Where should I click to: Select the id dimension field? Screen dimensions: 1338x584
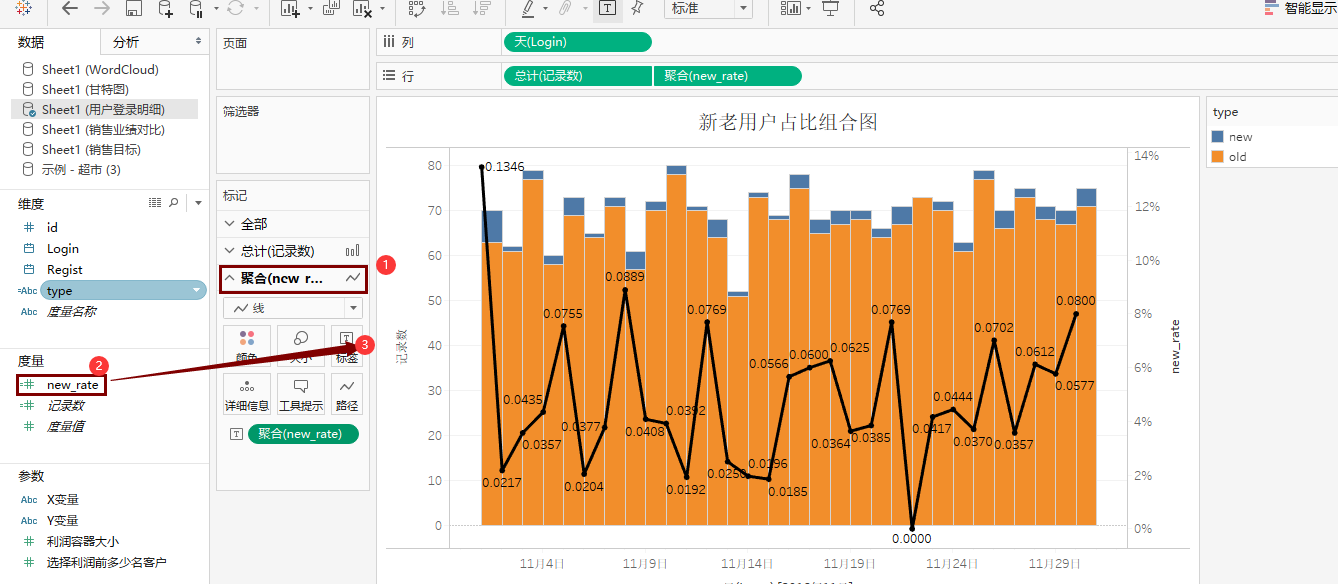click(x=52, y=228)
